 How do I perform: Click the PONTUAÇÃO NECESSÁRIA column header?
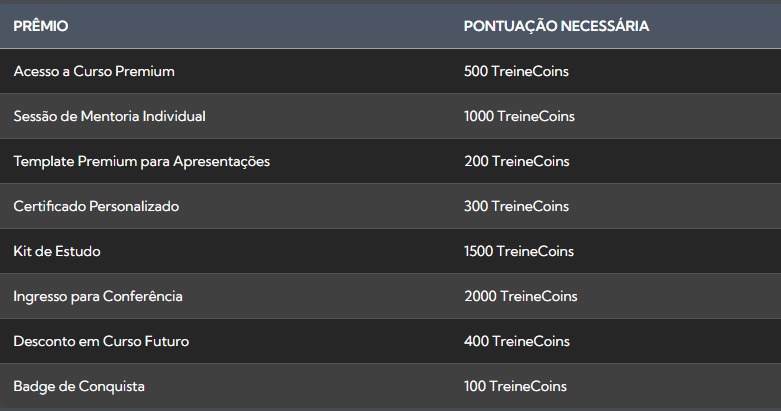[x=556, y=26]
